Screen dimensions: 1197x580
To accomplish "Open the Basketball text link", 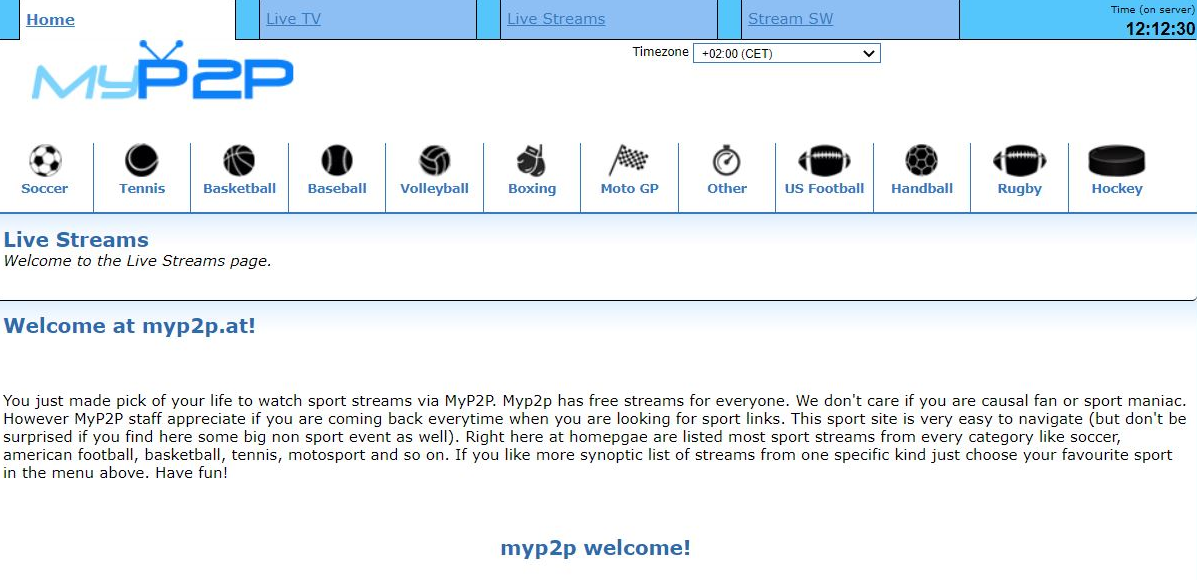I will [x=240, y=188].
